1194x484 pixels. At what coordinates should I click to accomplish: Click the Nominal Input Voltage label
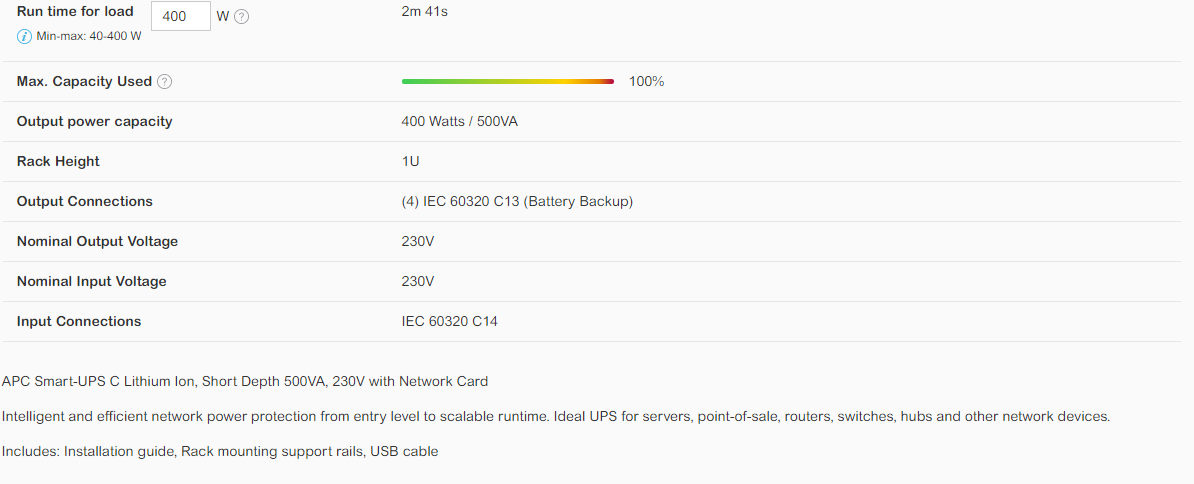click(91, 282)
